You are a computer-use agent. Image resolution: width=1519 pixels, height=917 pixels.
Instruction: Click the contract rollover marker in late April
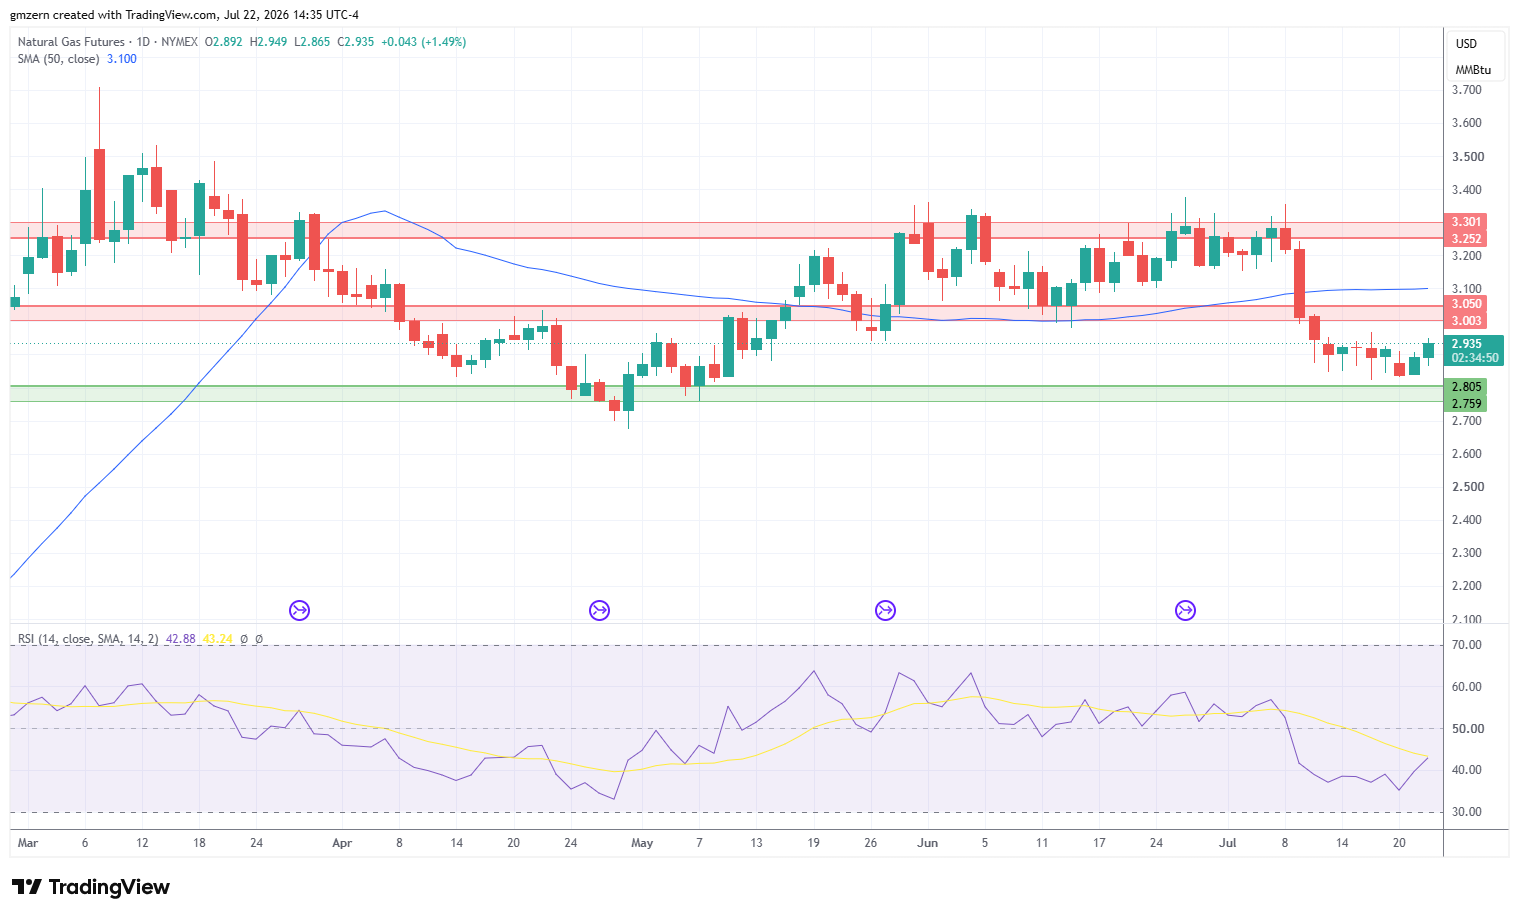[600, 610]
